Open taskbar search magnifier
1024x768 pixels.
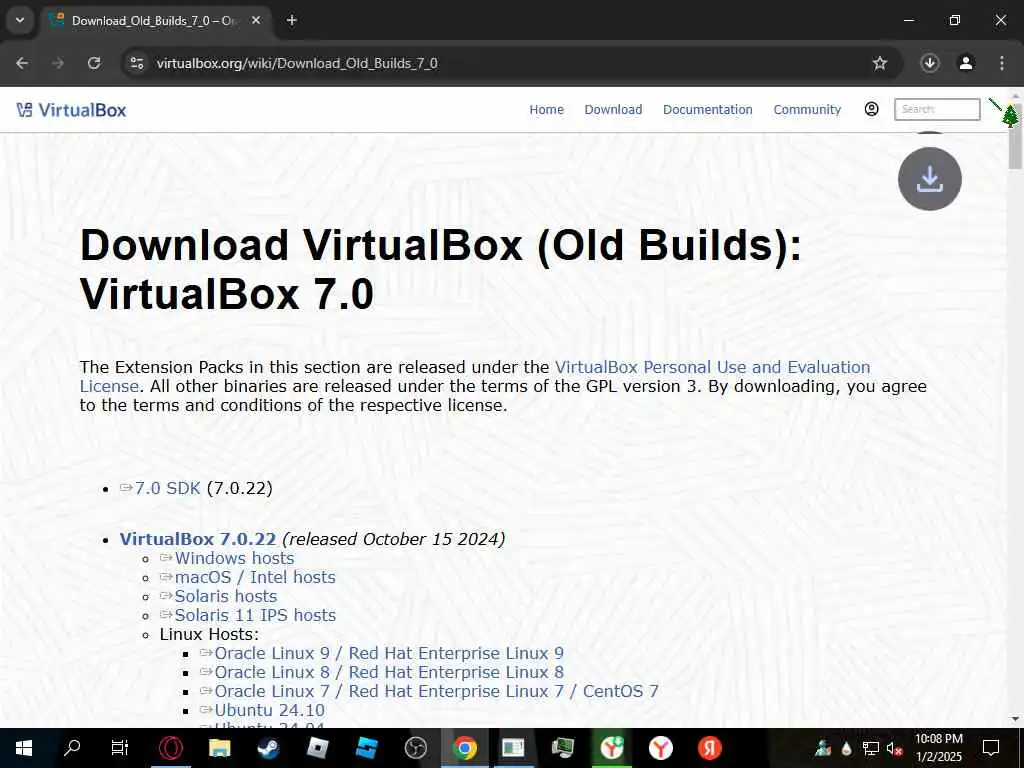(72, 748)
